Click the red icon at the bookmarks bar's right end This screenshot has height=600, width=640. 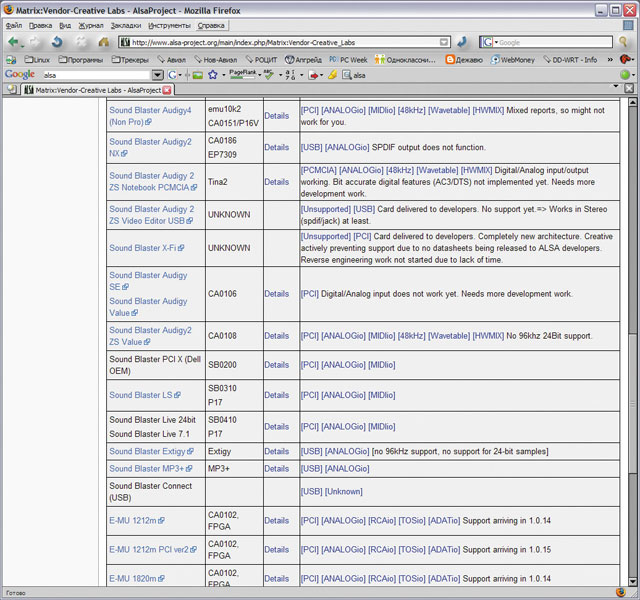624,60
